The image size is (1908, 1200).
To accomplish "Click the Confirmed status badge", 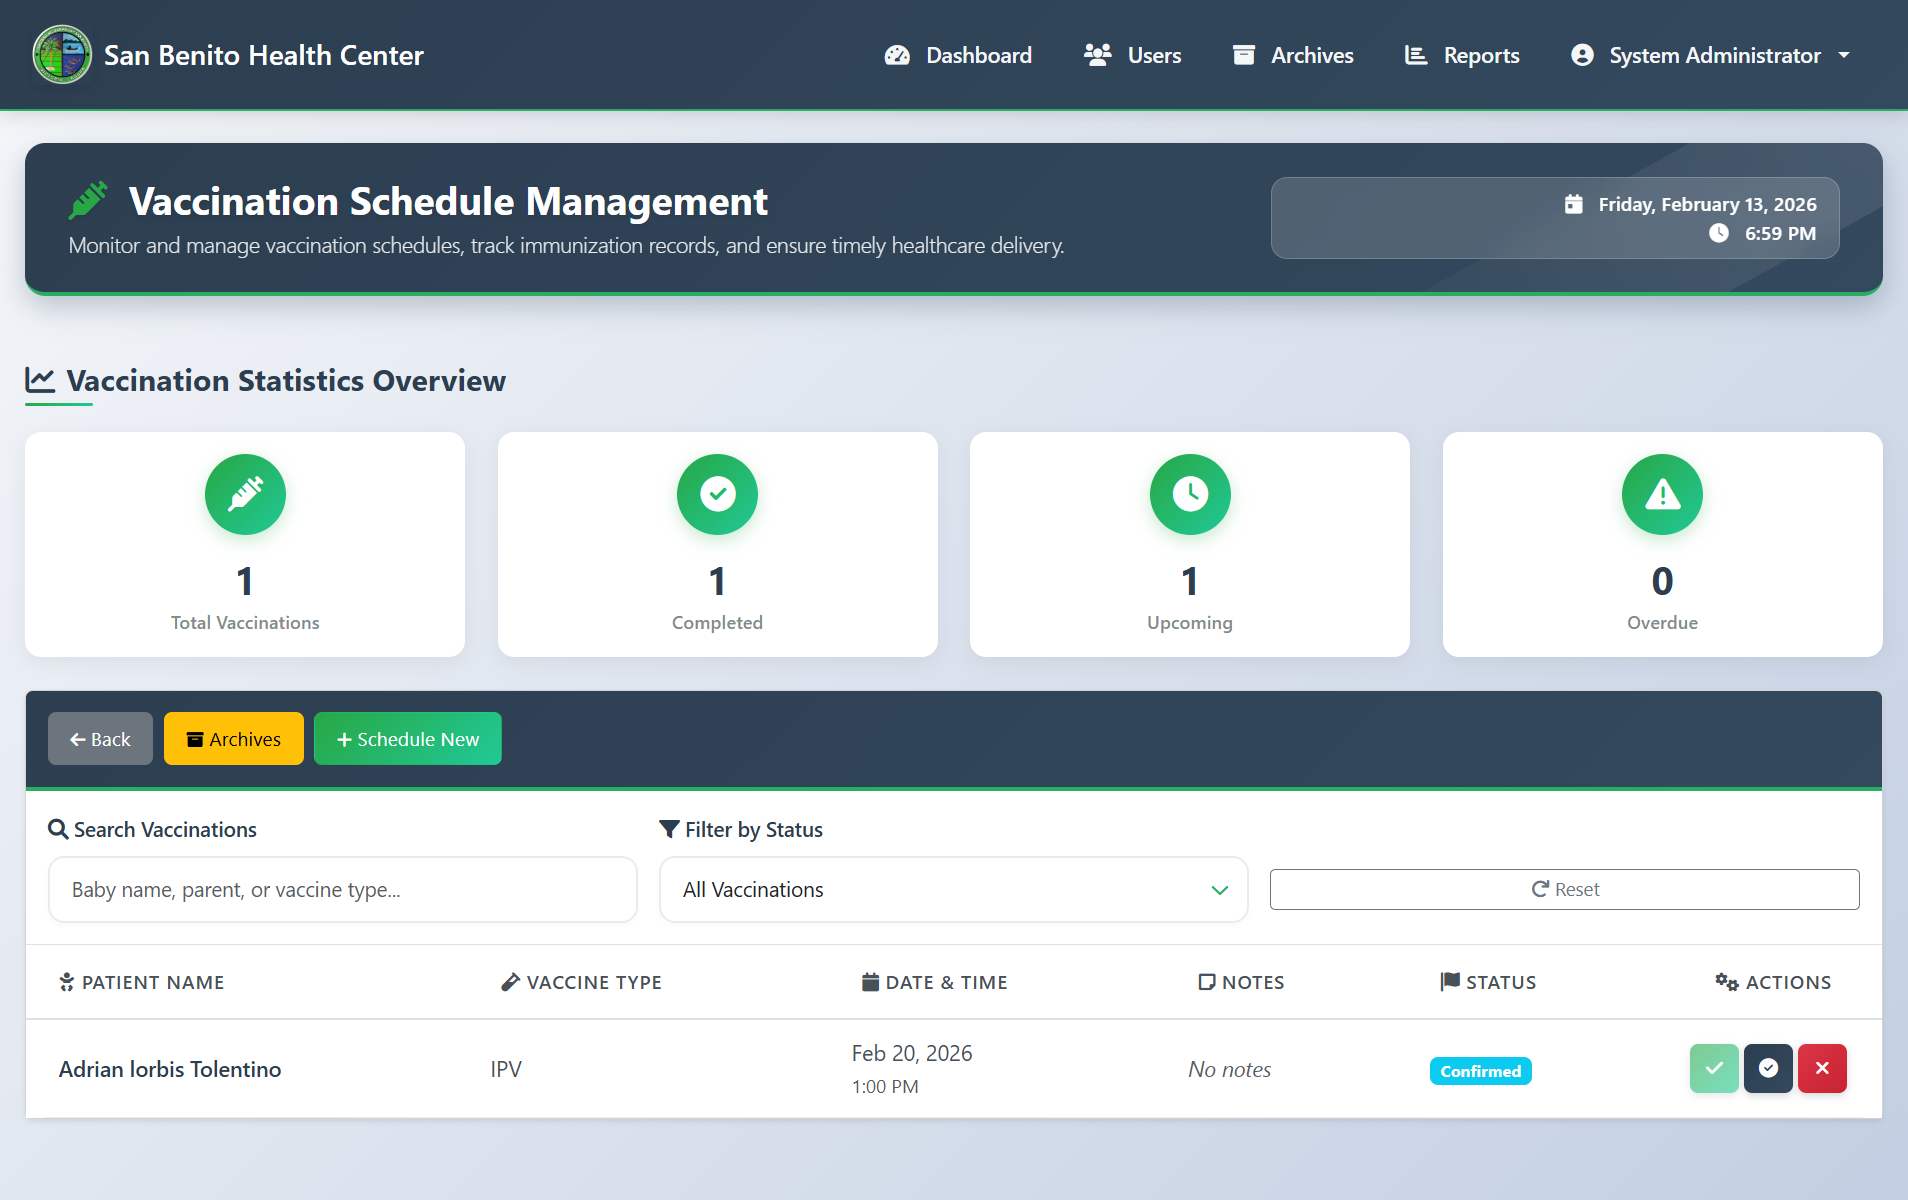I will (1480, 1071).
